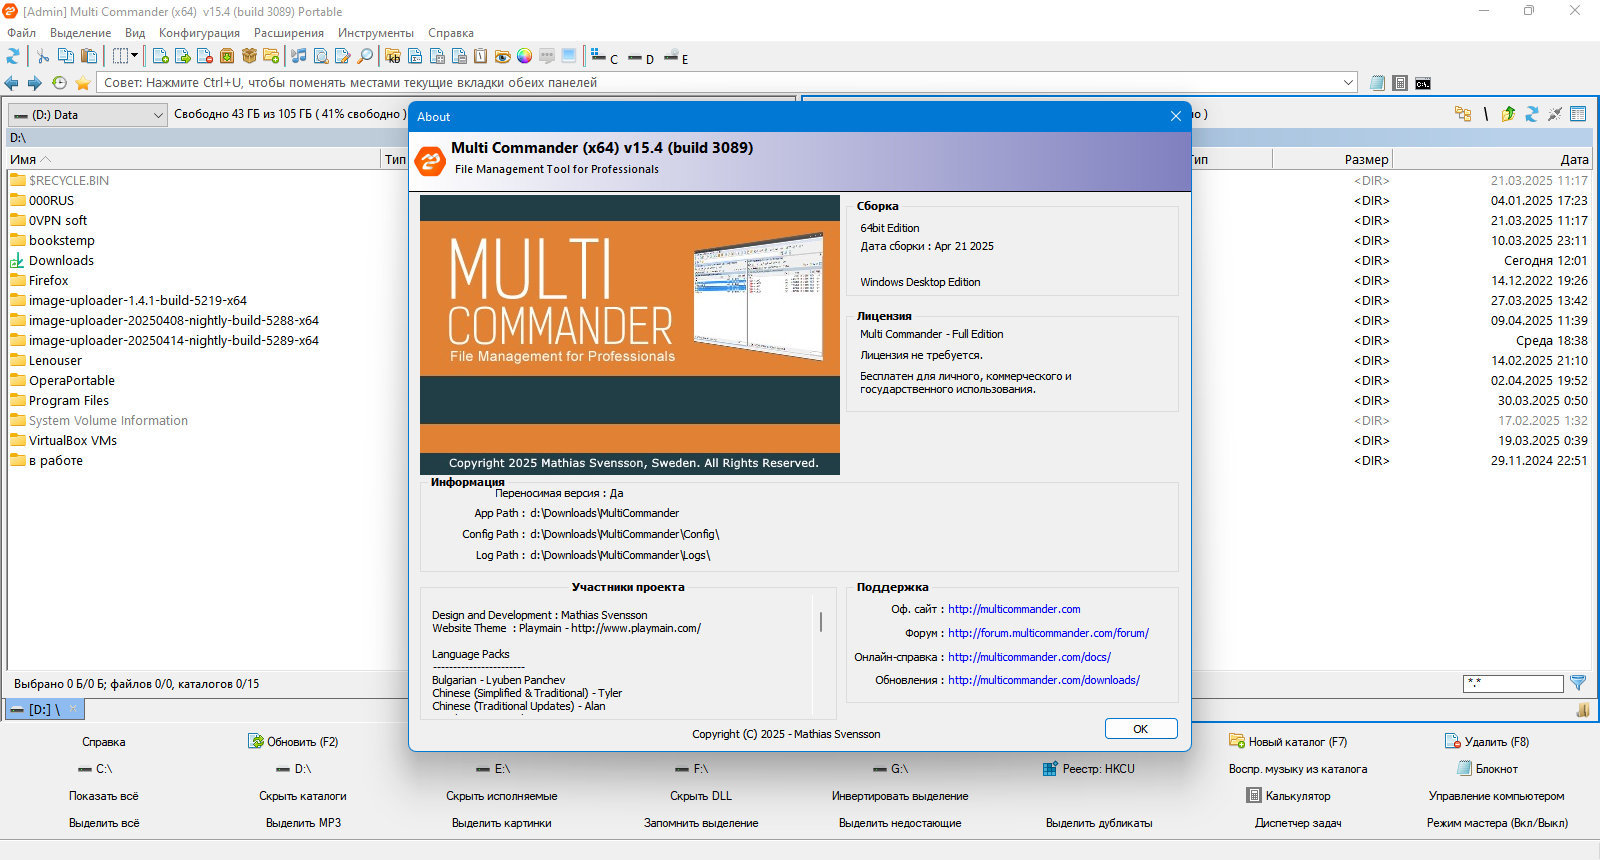1600x860 pixels.
Task: Expand the command line history dropdown
Action: tap(1348, 83)
